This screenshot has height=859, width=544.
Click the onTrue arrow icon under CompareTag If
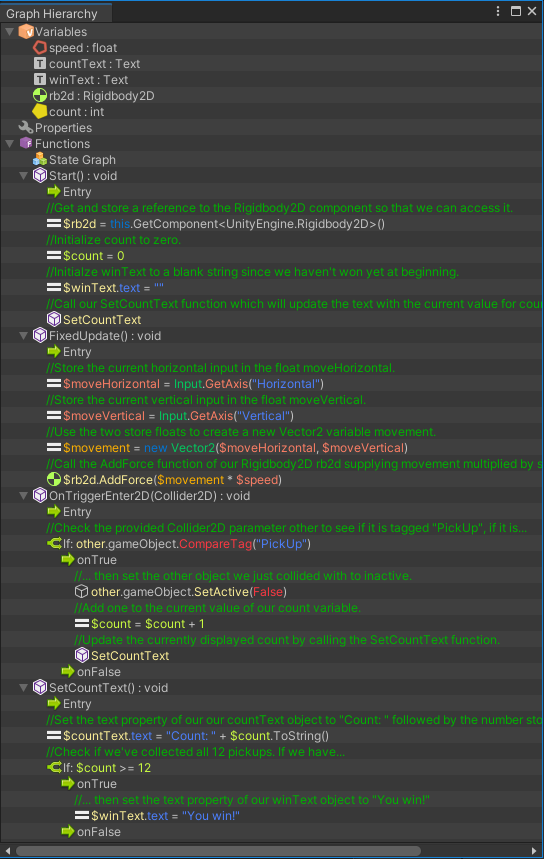pos(68,559)
